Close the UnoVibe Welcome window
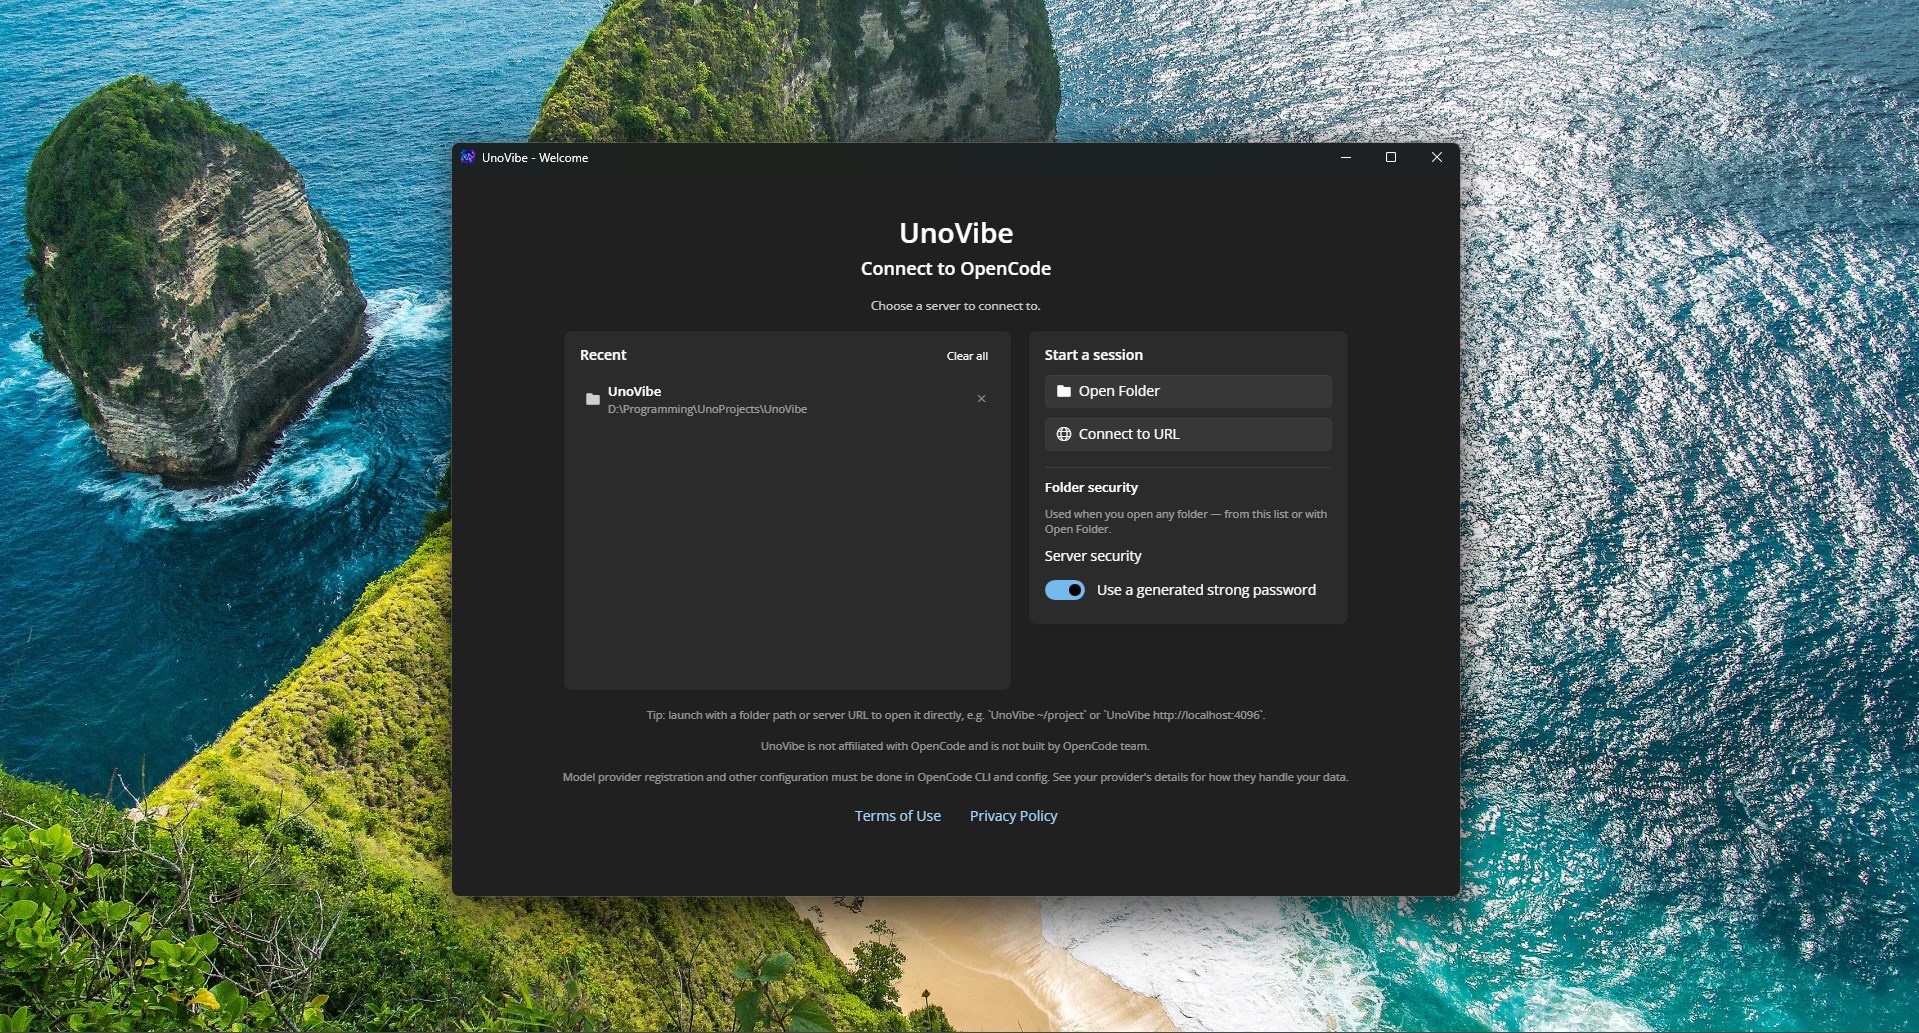The width and height of the screenshot is (1919, 1033). [x=1437, y=157]
